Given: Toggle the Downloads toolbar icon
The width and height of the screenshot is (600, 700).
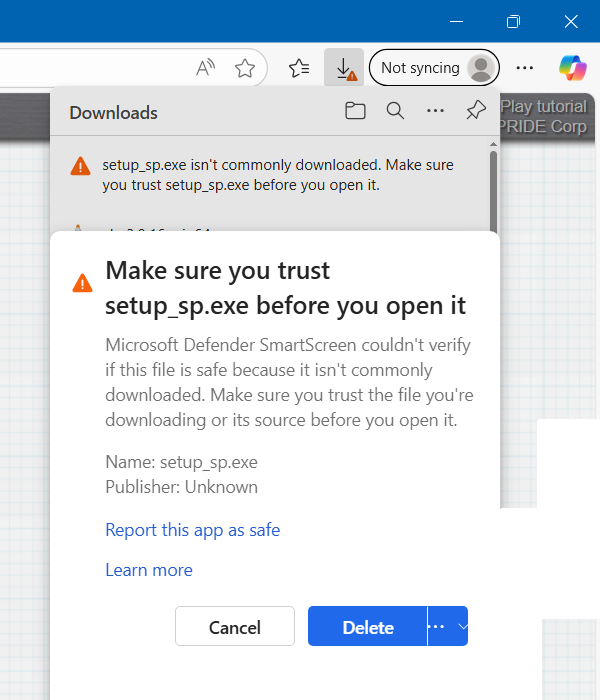Looking at the screenshot, I should (344, 68).
